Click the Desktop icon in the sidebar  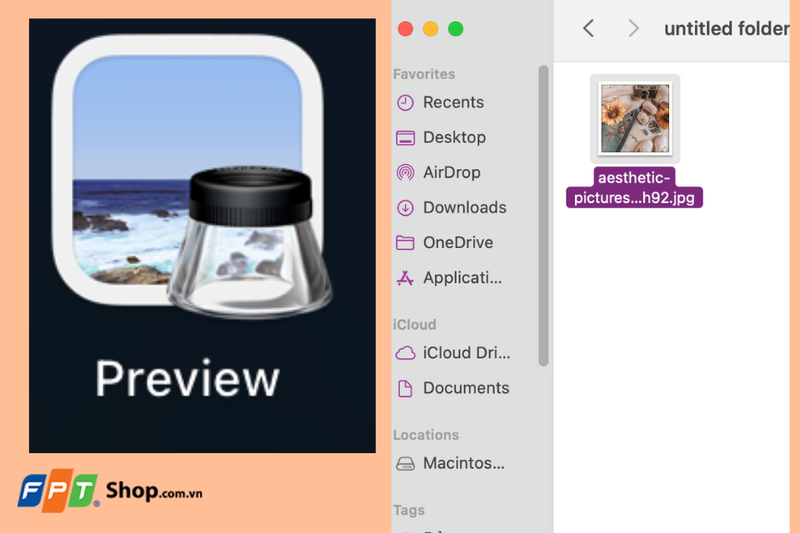pyautogui.click(x=406, y=138)
